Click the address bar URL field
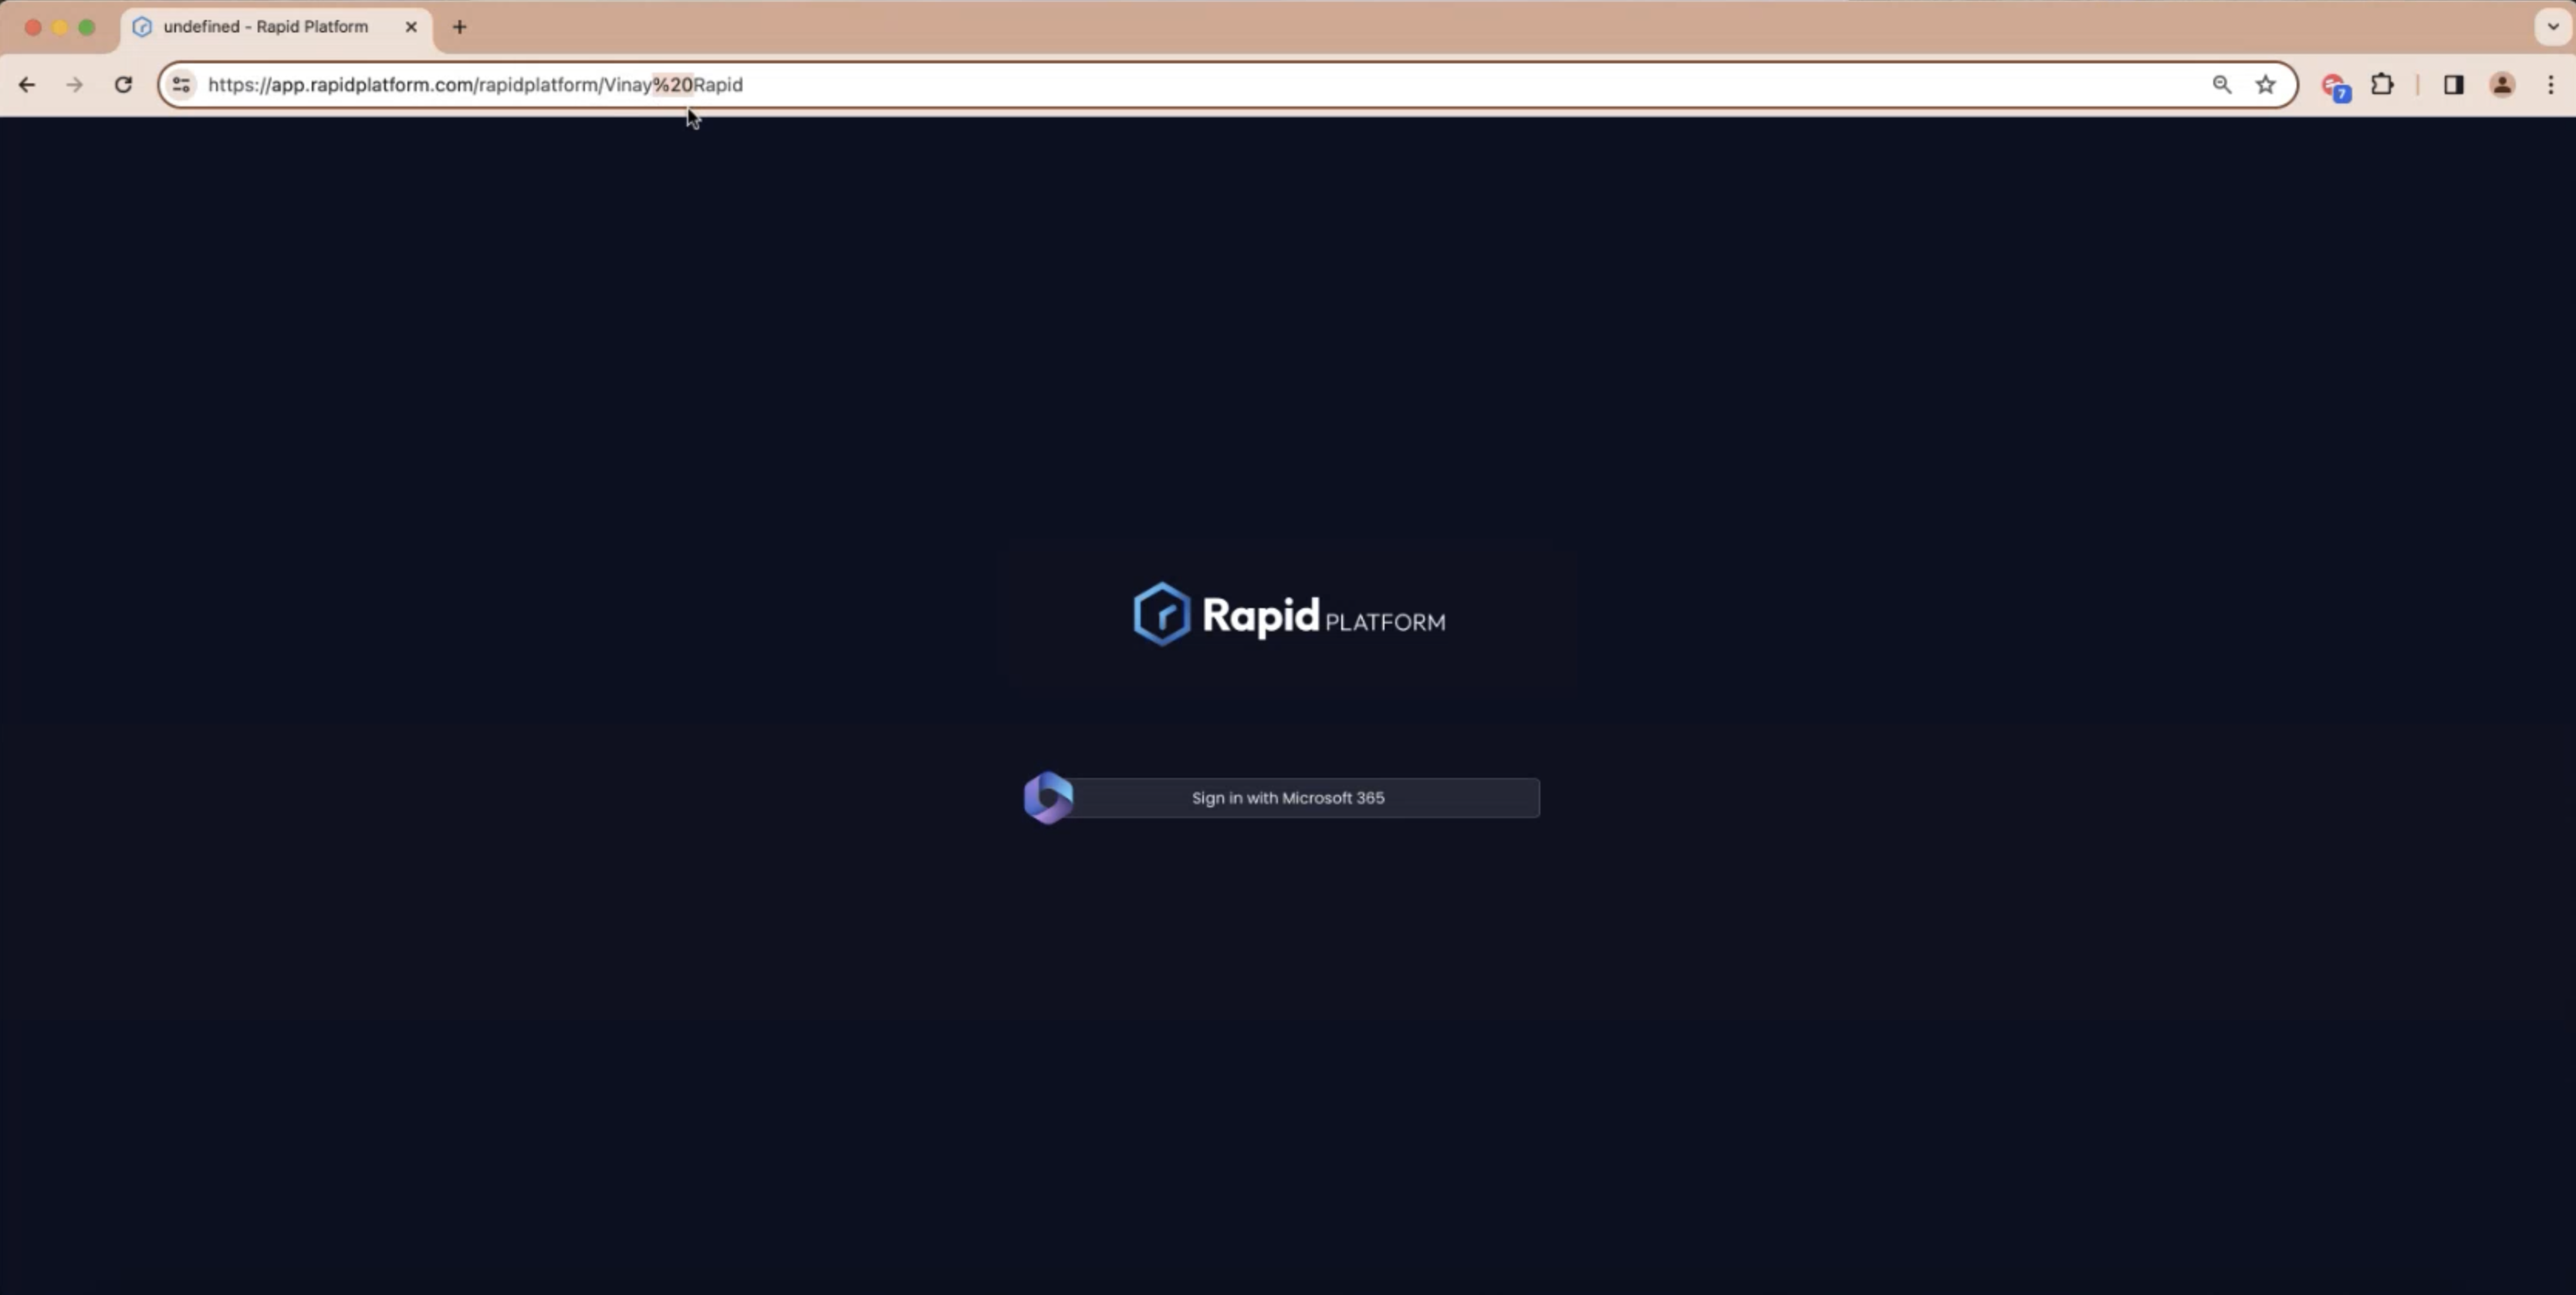The width and height of the screenshot is (2576, 1295). coord(475,84)
